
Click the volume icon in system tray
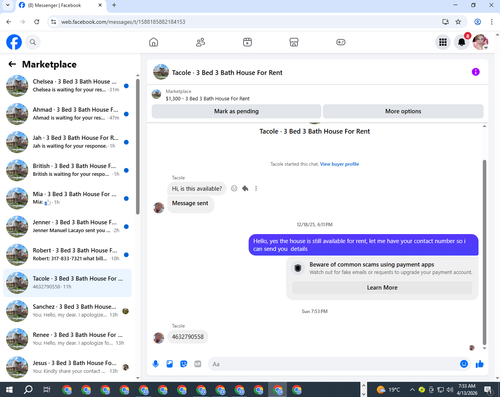tap(450, 389)
